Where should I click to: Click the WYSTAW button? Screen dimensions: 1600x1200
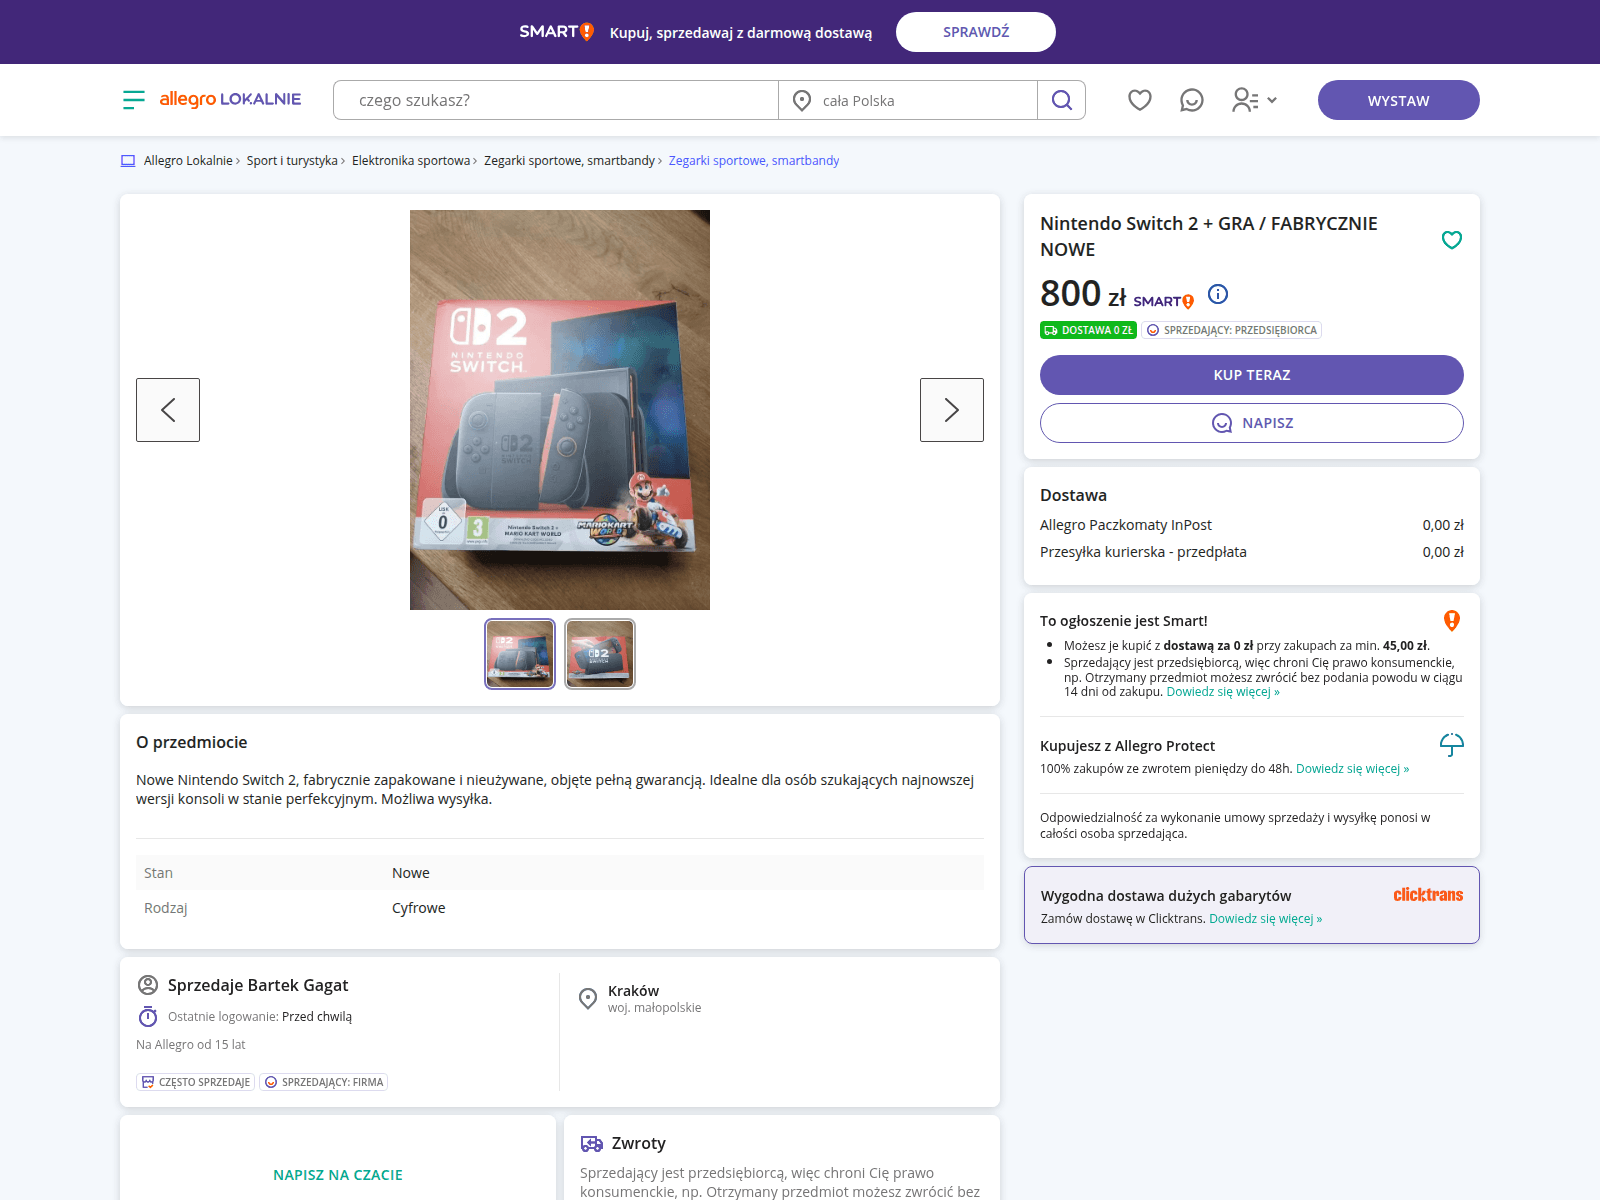pyautogui.click(x=1399, y=100)
